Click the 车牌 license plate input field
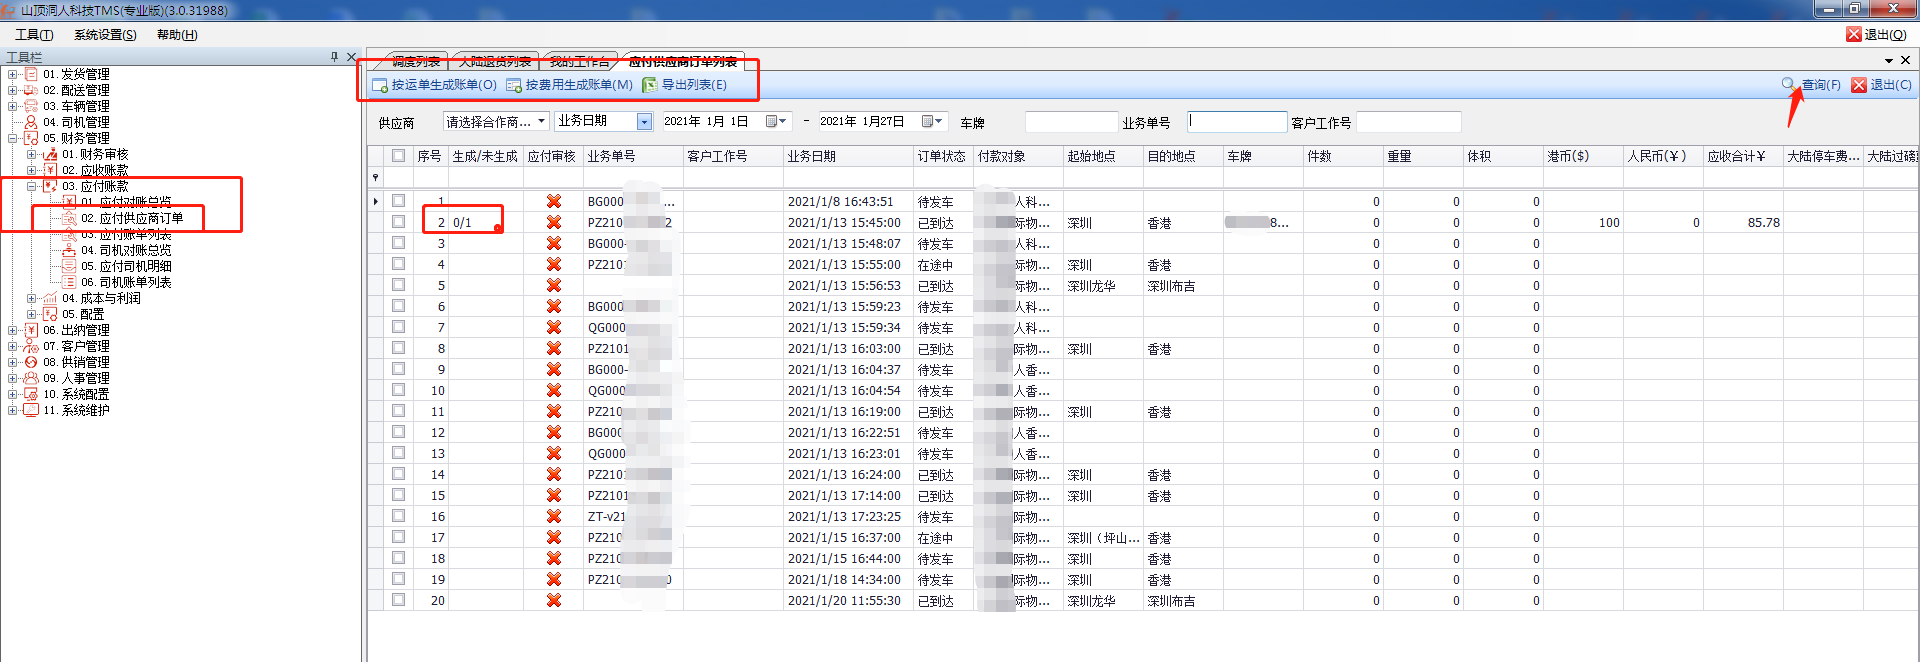 point(1070,122)
